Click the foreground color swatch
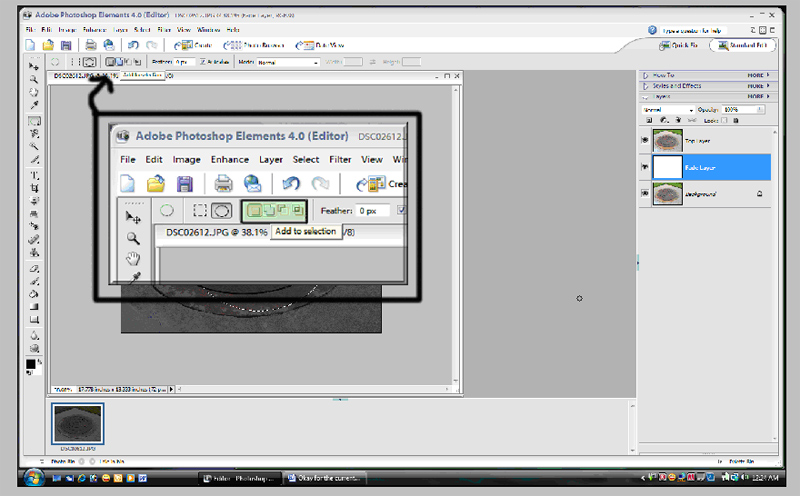Image resolution: width=800 pixels, height=496 pixels. (30, 364)
